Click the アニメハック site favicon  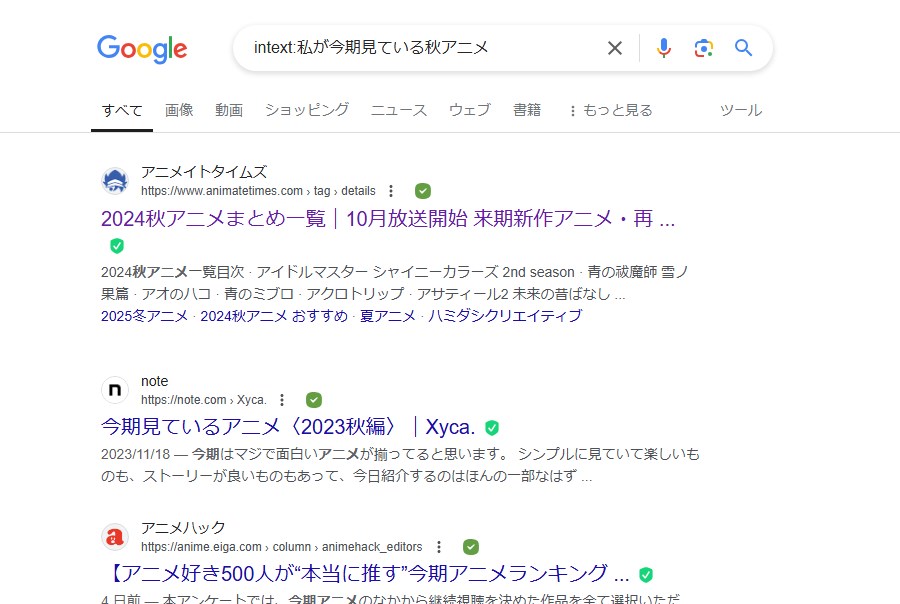pos(115,537)
